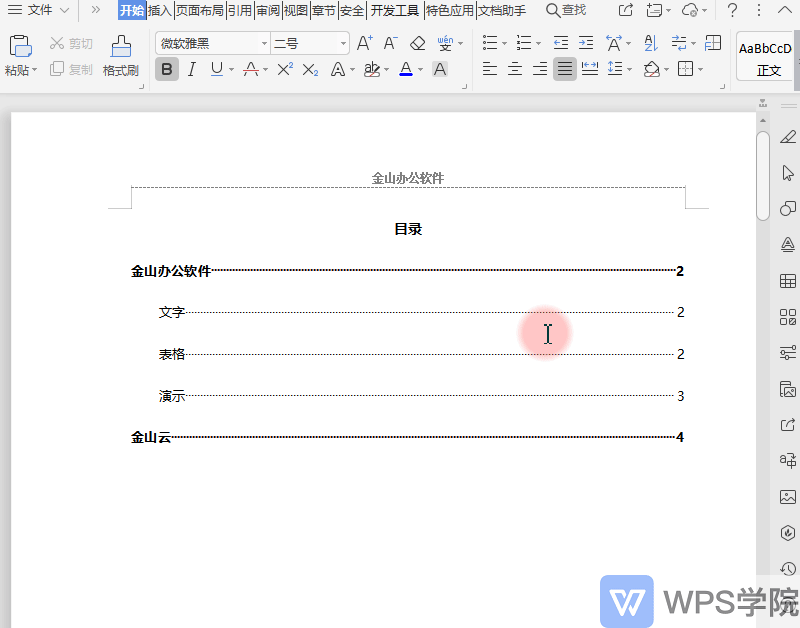Click the annotation pen icon in right sidebar
Viewport: 800px width, 628px height.
point(787,137)
